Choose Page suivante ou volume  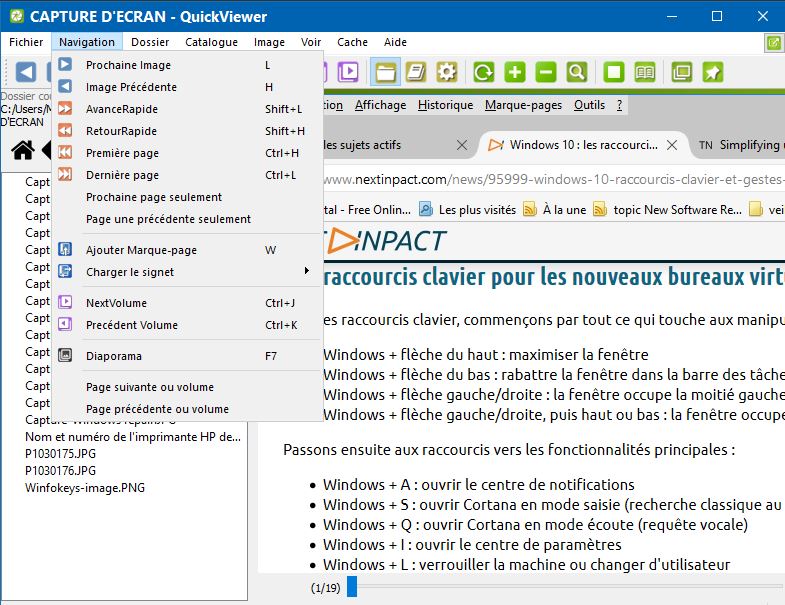tap(188, 387)
